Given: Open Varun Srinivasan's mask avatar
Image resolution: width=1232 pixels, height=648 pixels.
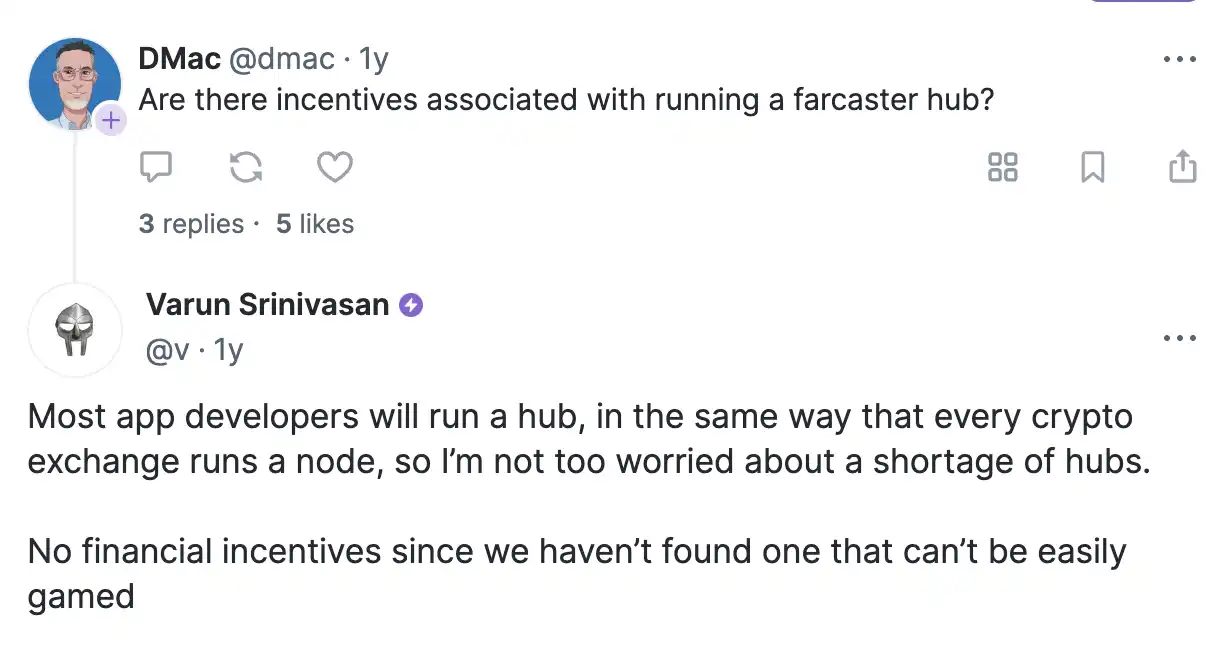Looking at the screenshot, I should click(x=74, y=329).
